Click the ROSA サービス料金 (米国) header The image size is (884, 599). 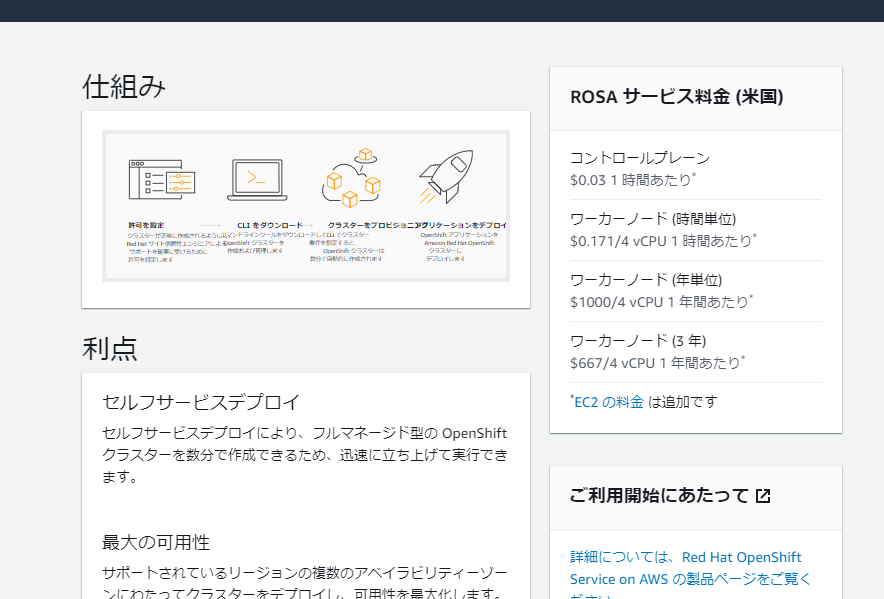(677, 97)
